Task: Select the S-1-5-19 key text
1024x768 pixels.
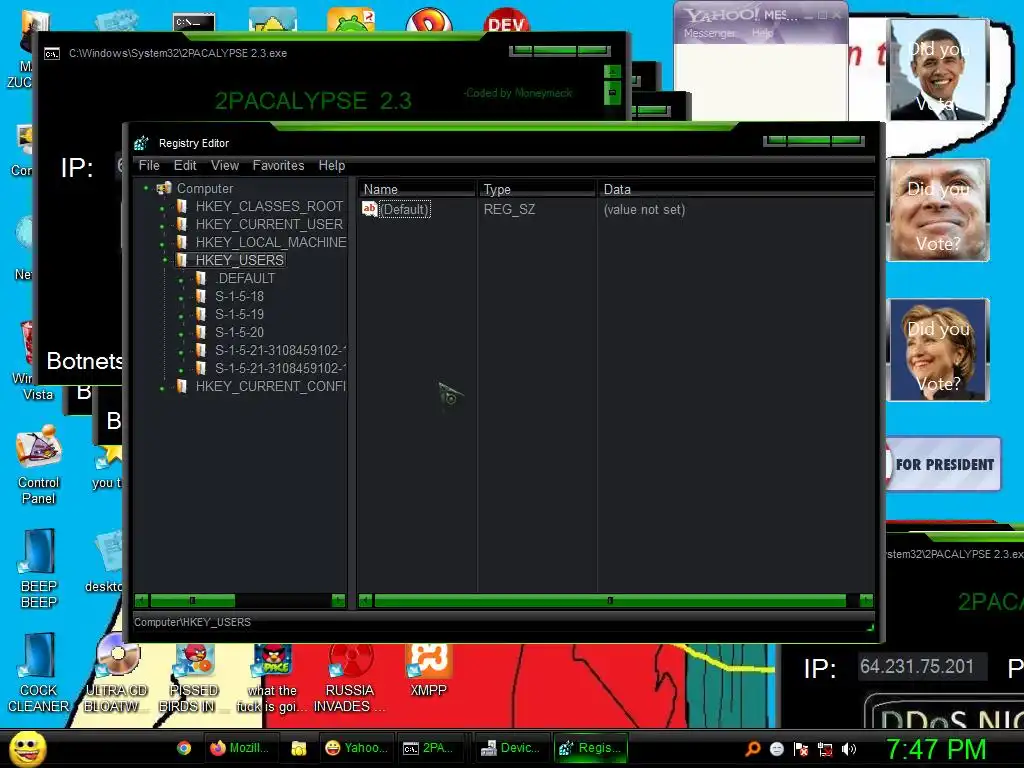Action: [240, 315]
